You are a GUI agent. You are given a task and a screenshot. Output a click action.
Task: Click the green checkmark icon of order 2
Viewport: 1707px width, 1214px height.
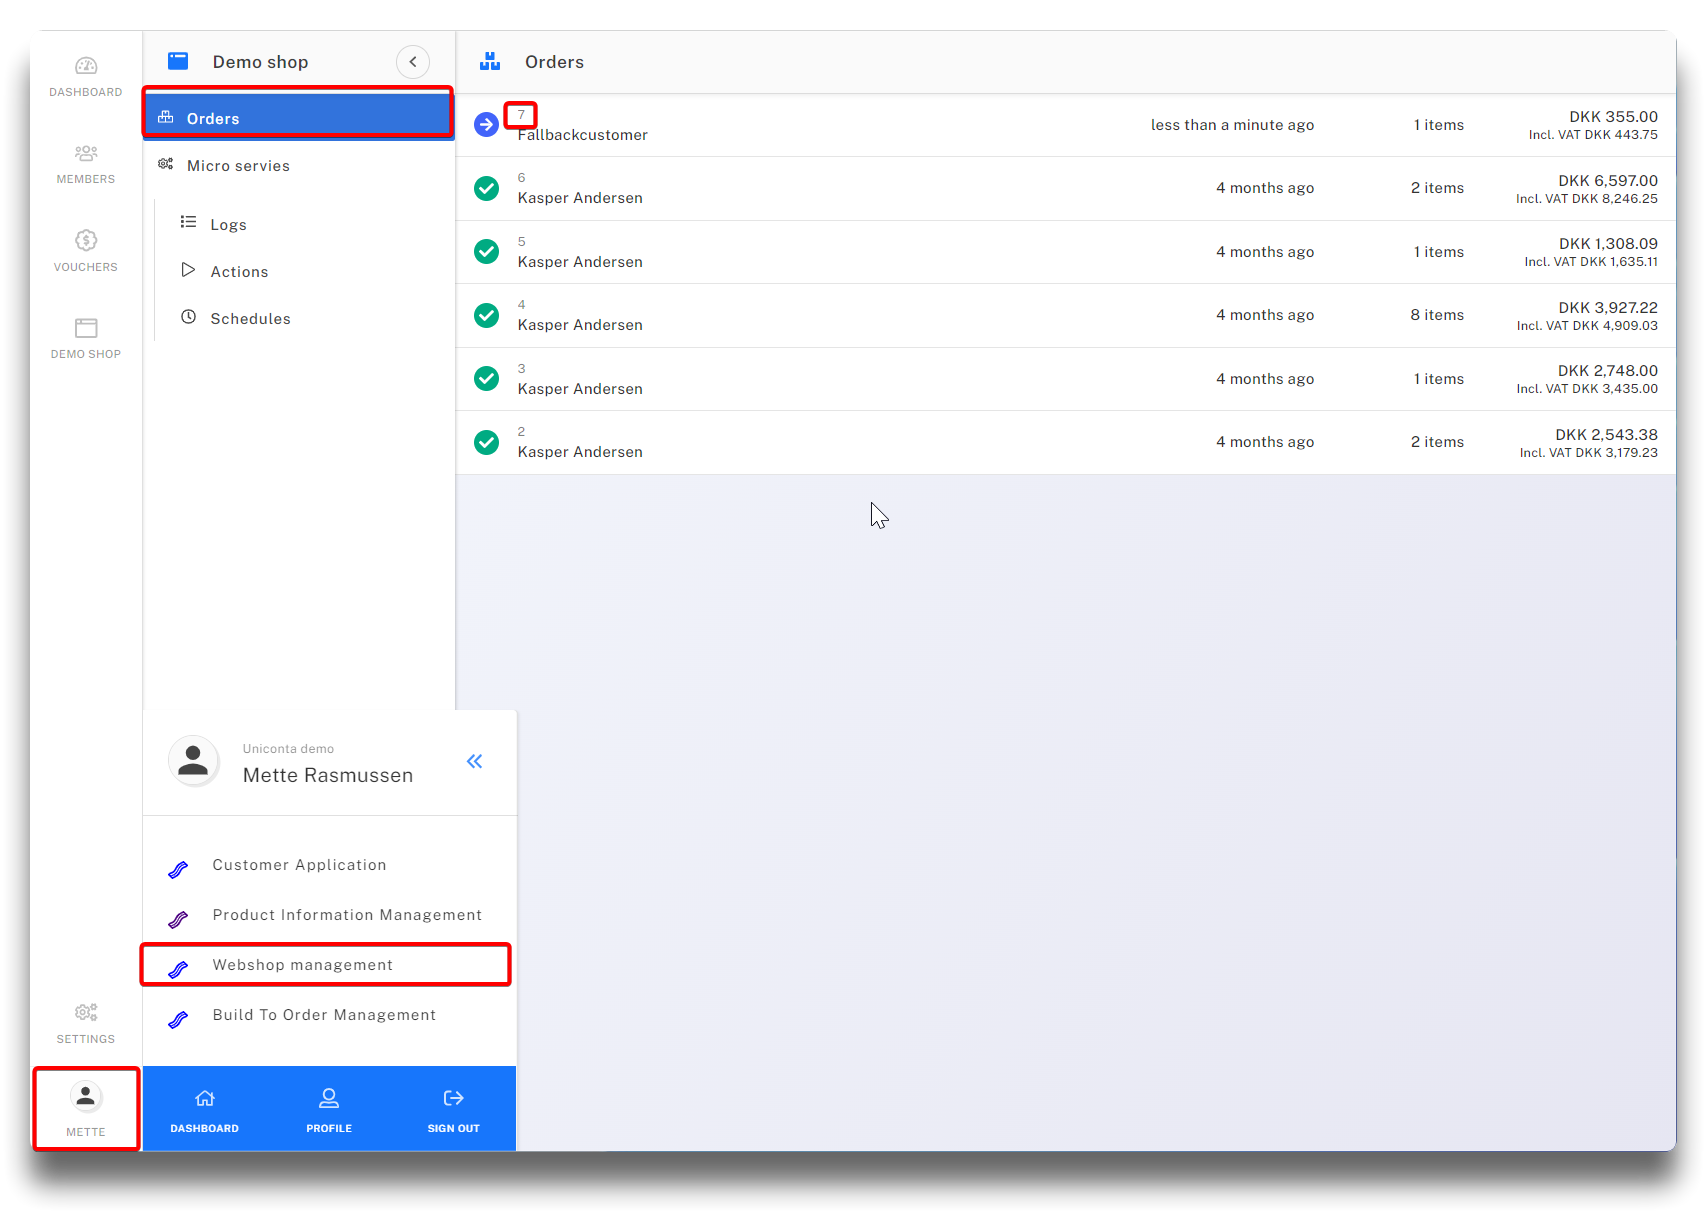pos(486,442)
